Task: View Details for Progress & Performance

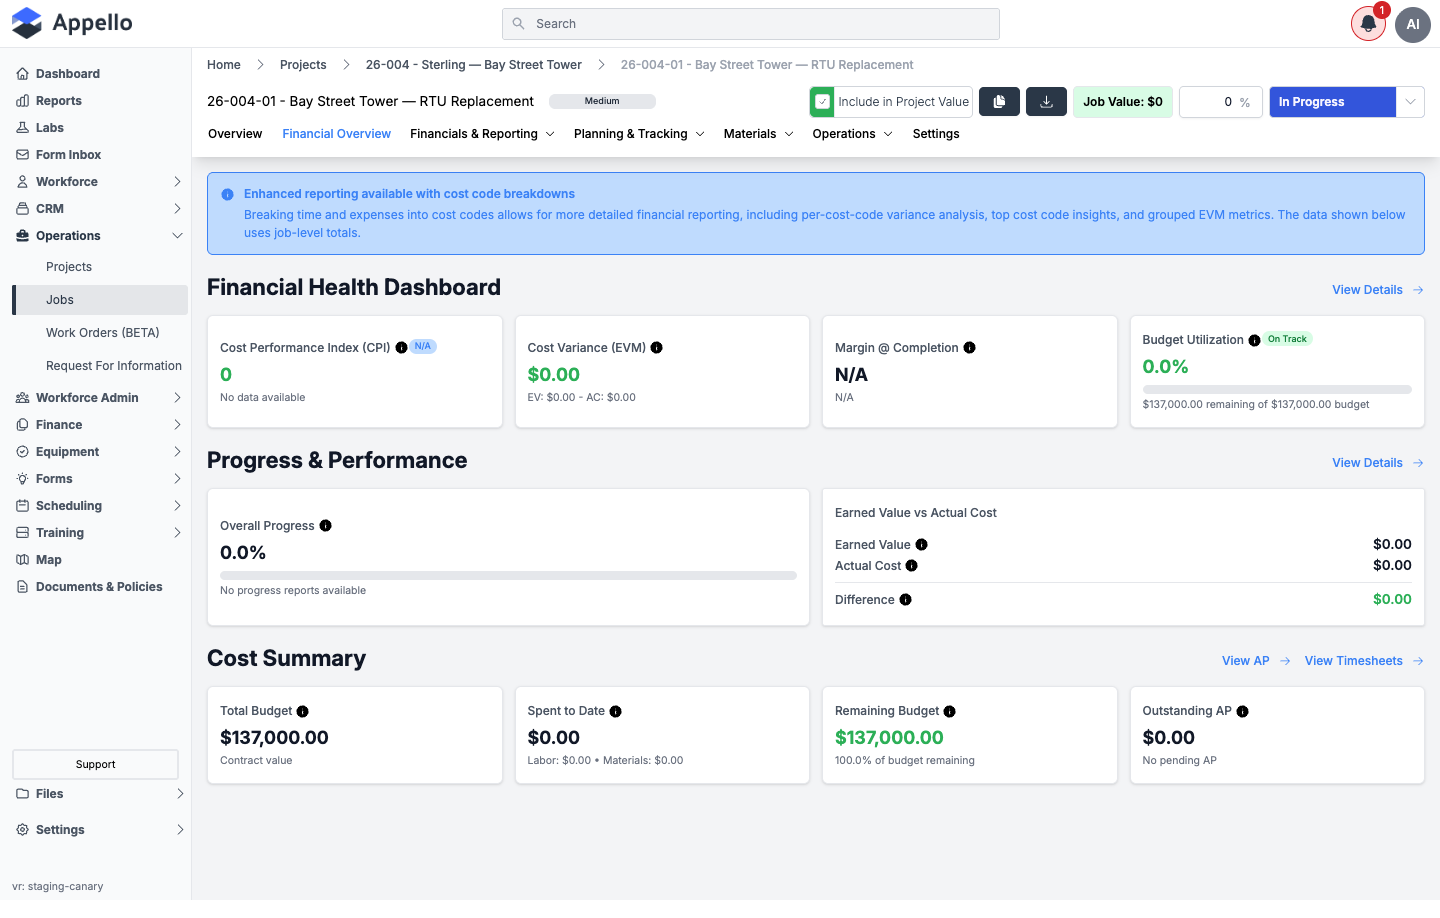Action: (1378, 463)
